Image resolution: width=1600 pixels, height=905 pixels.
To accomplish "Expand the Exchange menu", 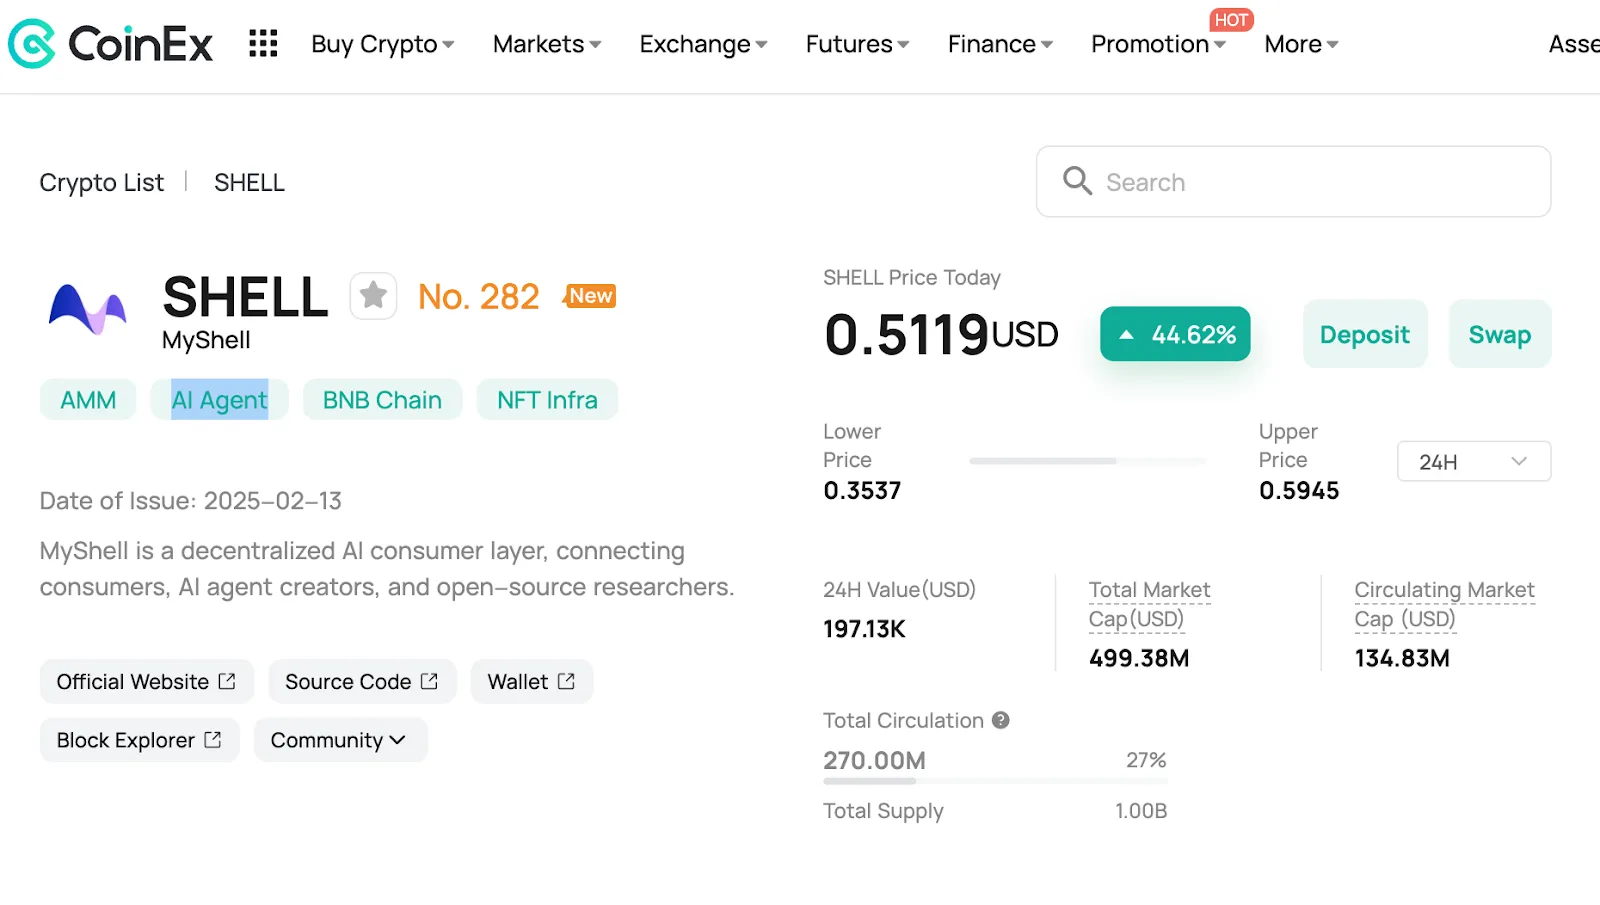I will point(703,44).
